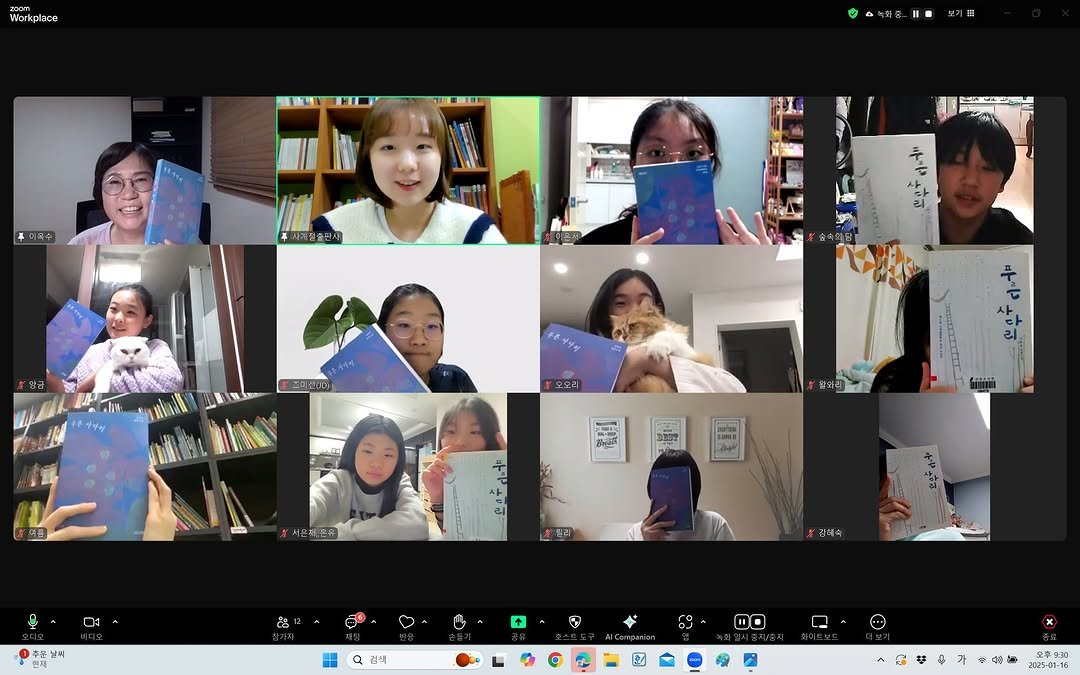Expand the share options arrow next to 공유

[x=542, y=621]
